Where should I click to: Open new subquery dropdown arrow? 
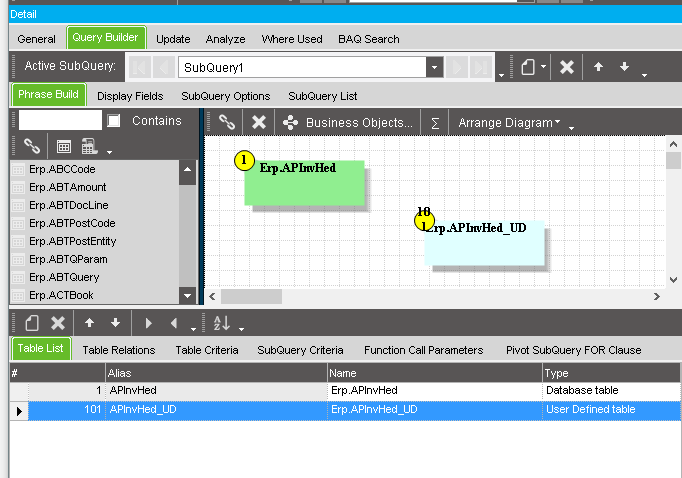[544, 67]
